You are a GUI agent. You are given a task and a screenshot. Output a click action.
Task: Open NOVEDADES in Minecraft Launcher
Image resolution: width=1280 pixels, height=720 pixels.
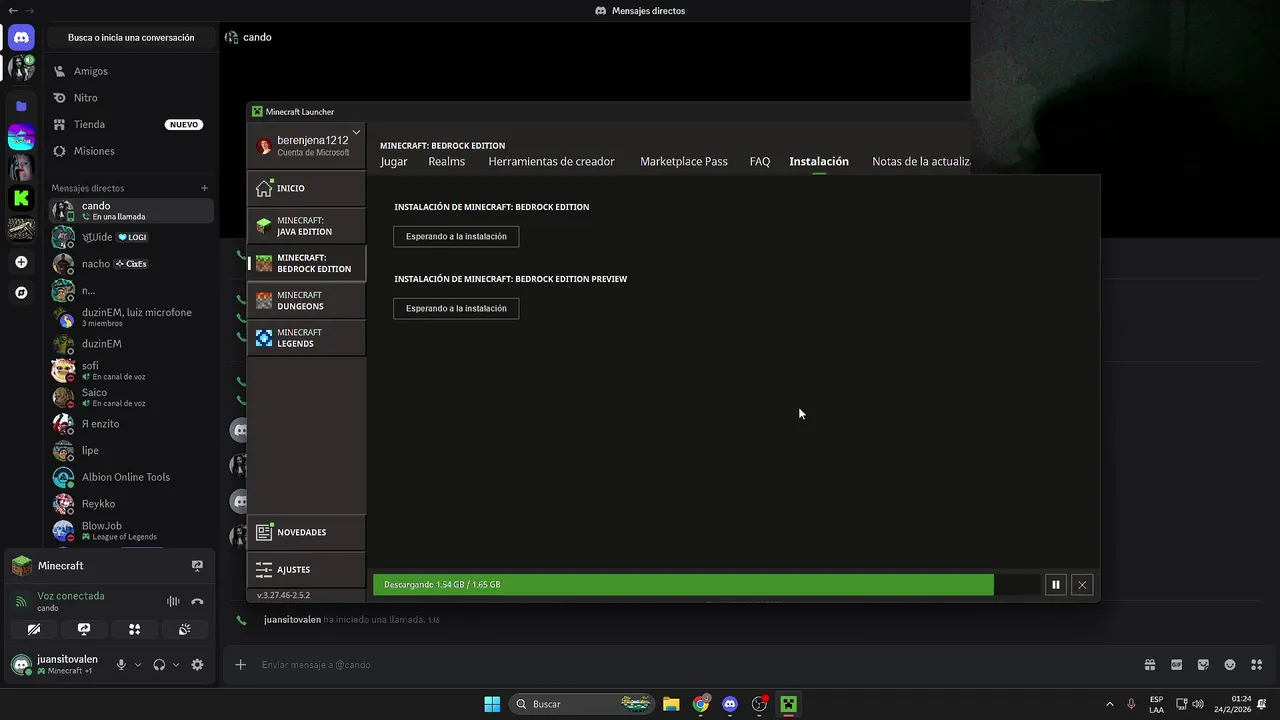pyautogui.click(x=307, y=532)
